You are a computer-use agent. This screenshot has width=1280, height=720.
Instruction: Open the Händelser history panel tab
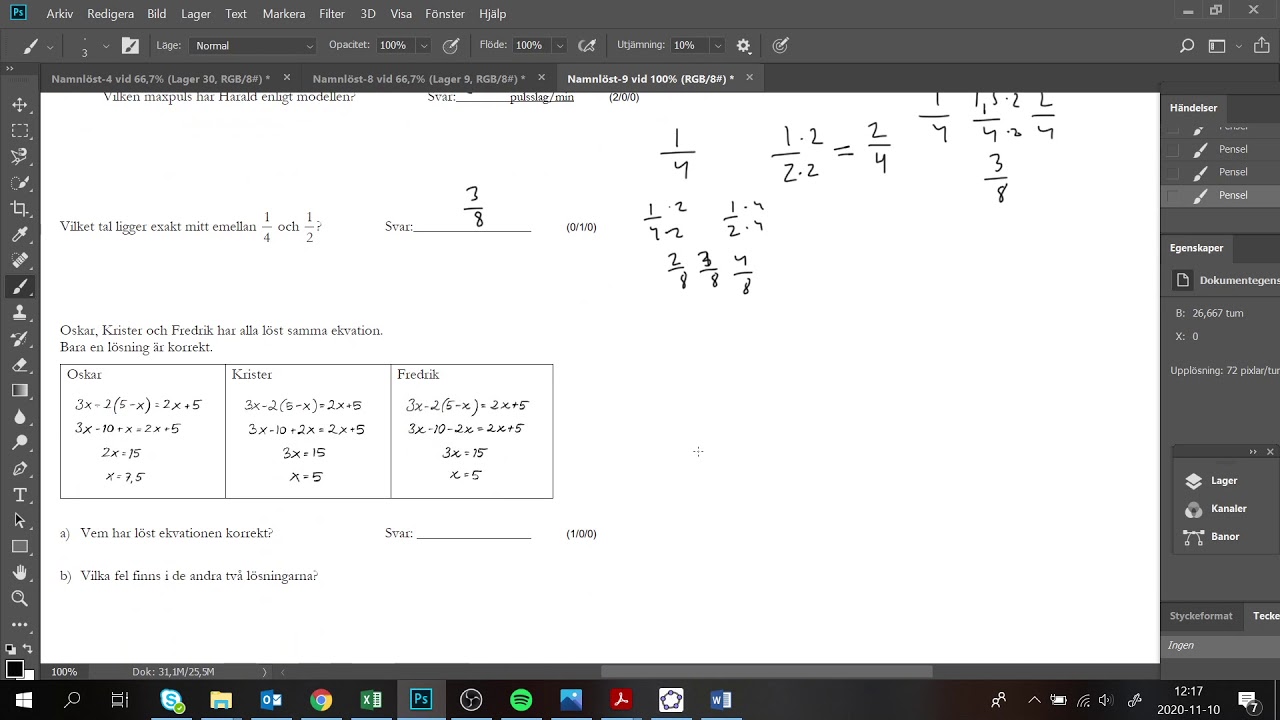[x=1194, y=108]
